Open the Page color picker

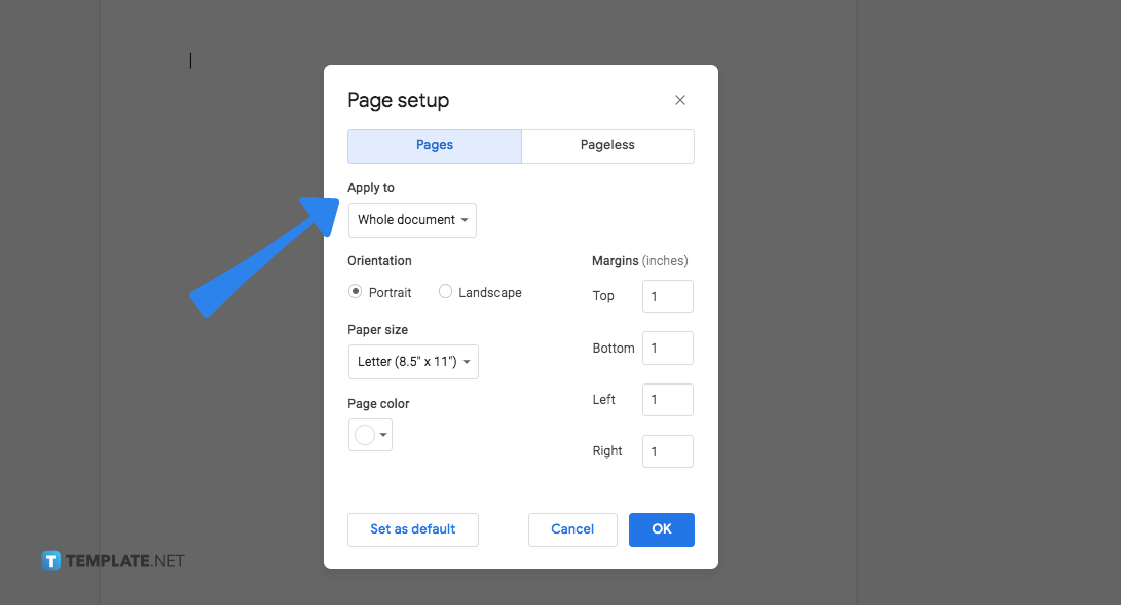(x=363, y=434)
